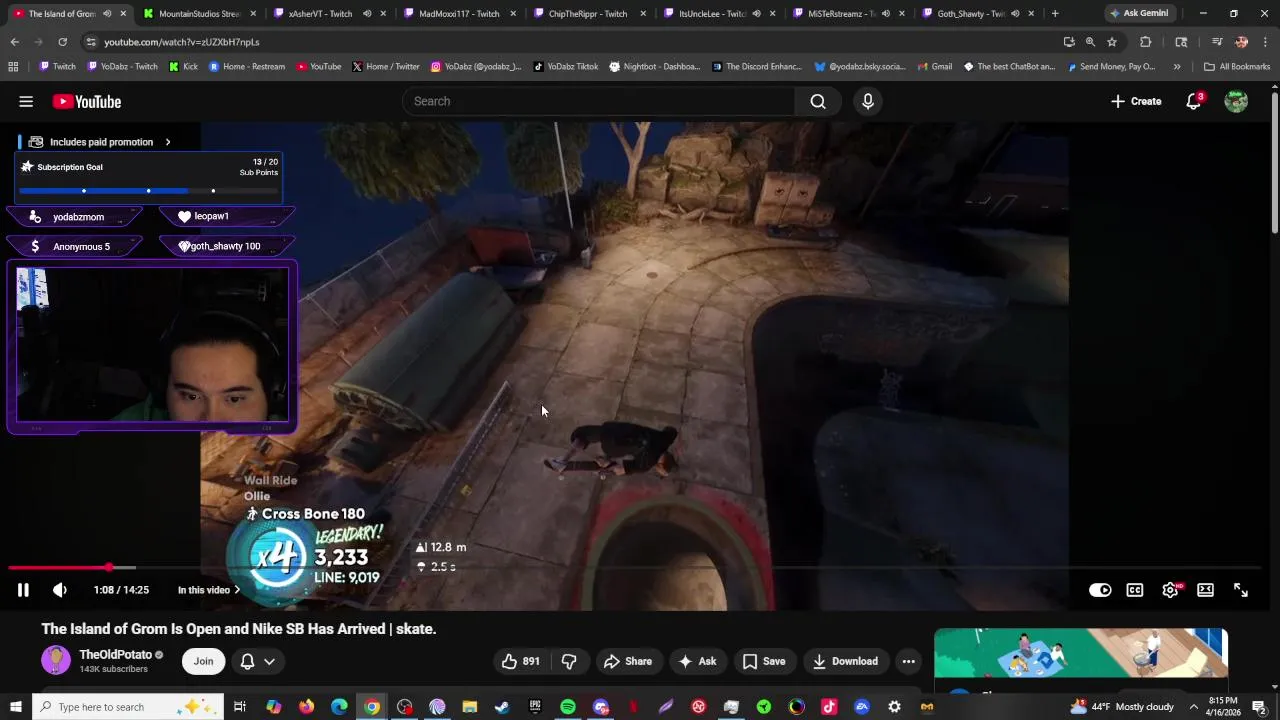Go to YouTube home via the logo
This screenshot has height=720, width=1280.
point(87,101)
